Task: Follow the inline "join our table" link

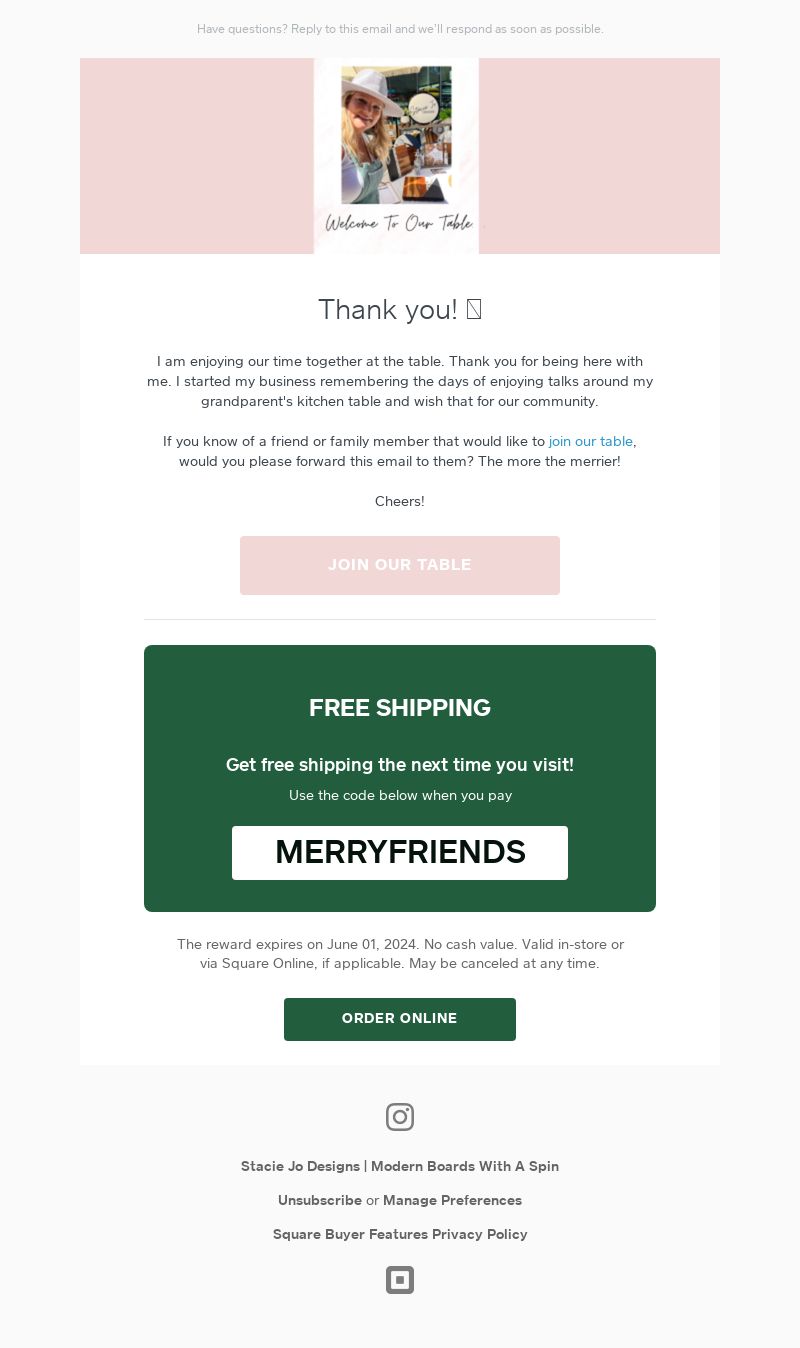Action: click(x=590, y=441)
